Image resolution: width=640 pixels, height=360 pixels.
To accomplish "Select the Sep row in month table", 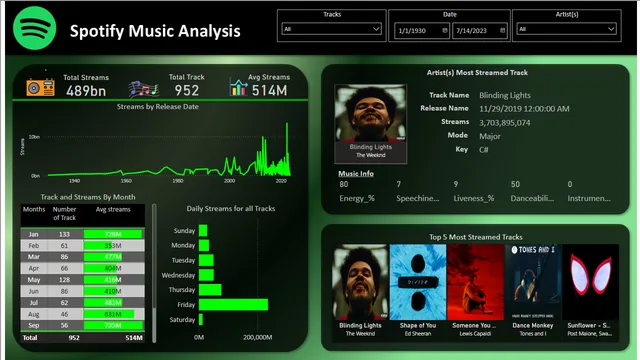I will coord(82,325).
